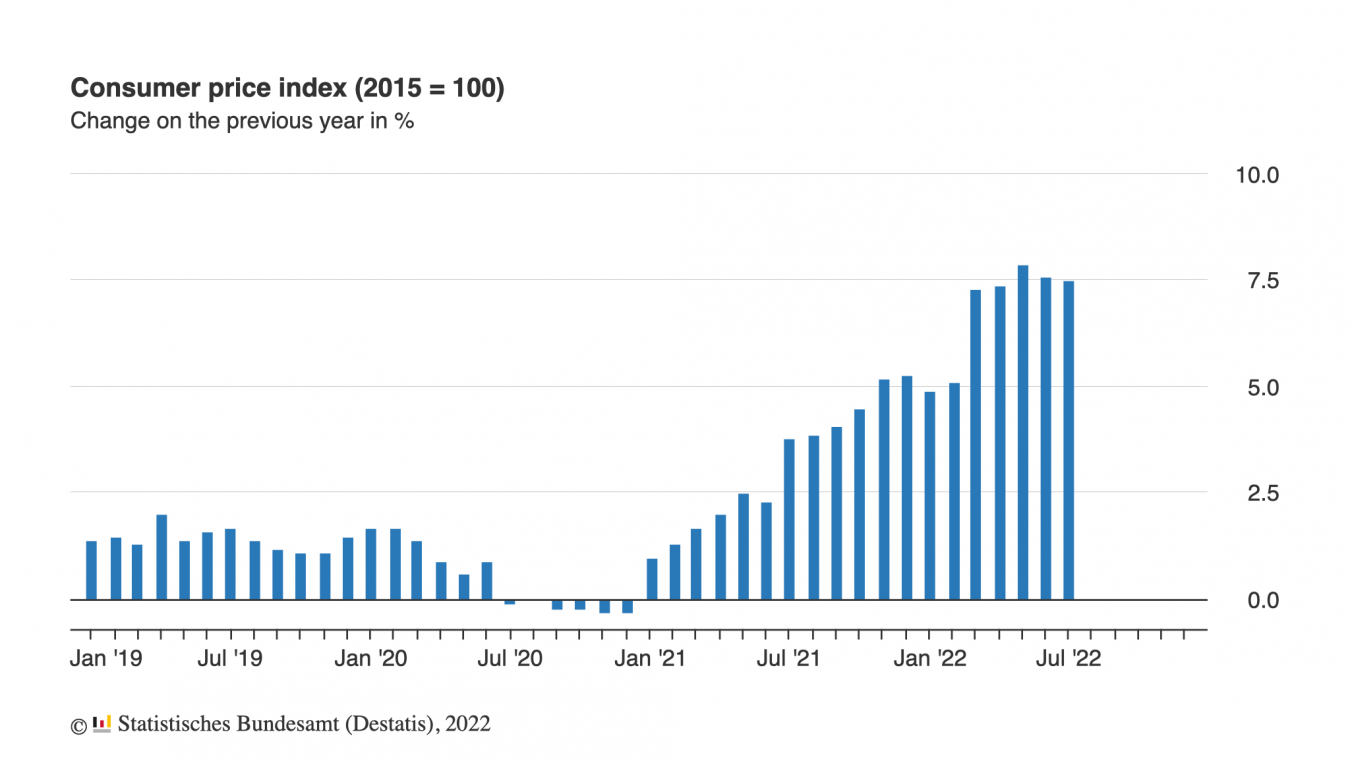The width and height of the screenshot is (1350, 759).
Task: Click the "Jul '21" x-axis label
Action: (x=789, y=659)
